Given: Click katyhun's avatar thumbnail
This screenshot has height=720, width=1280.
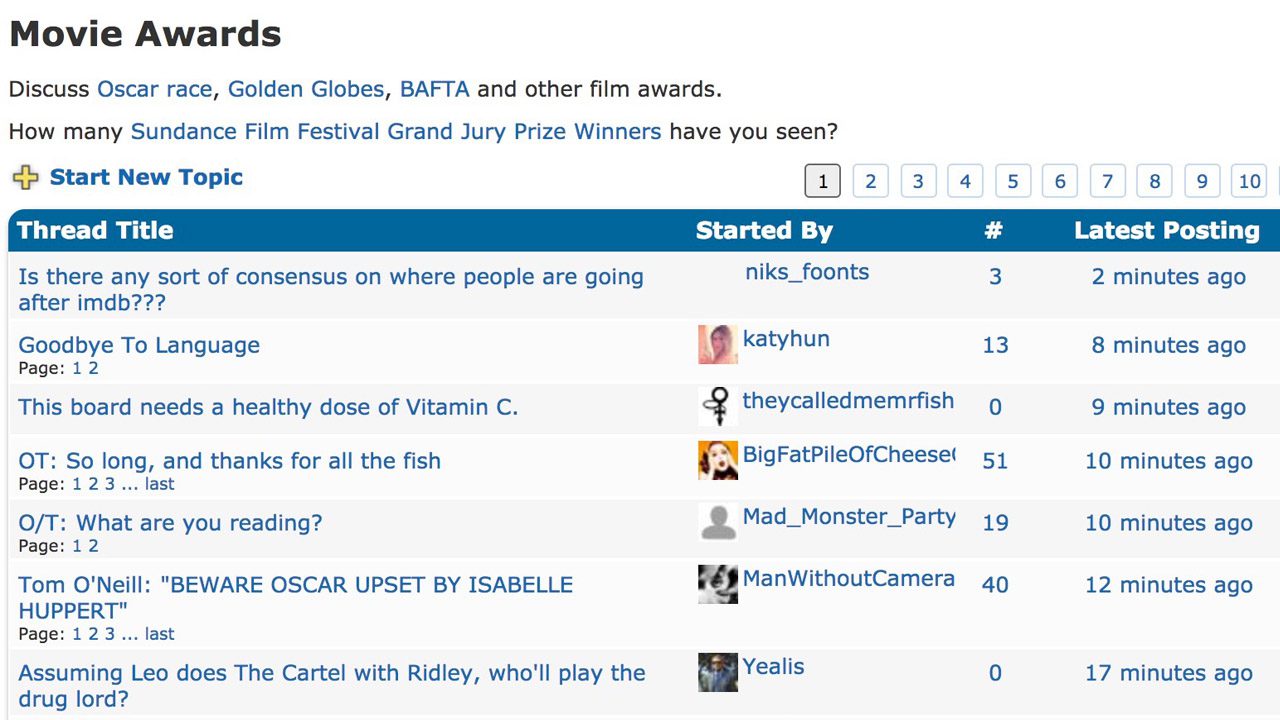Looking at the screenshot, I should click(x=717, y=344).
